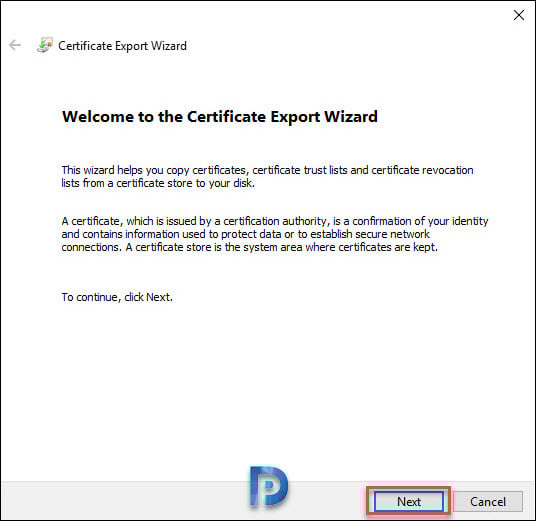
Task: Click the line 'lists from a certificate store to your disk'
Action: point(158,183)
